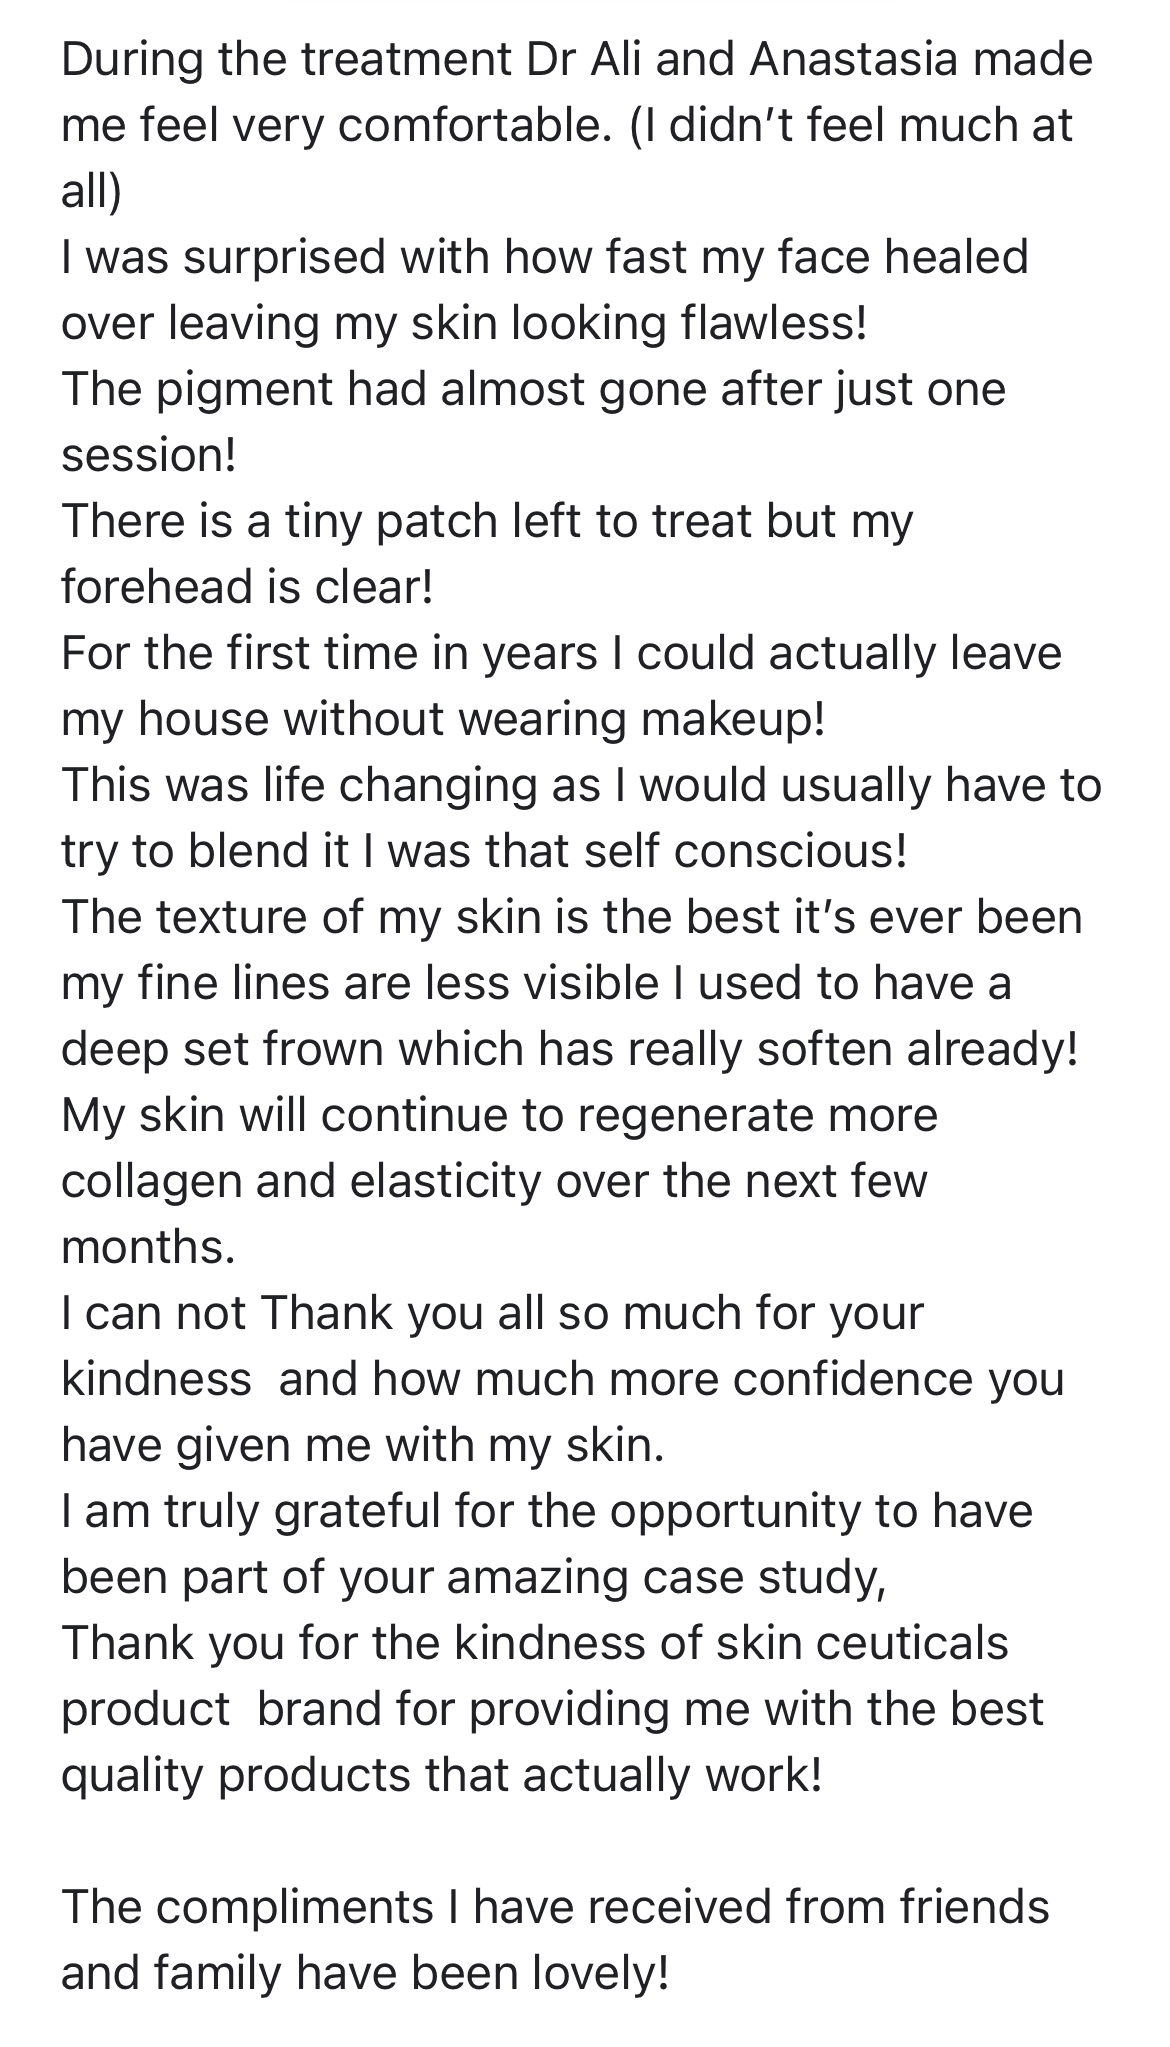Click the word "months." on its own line
Viewport: 1170px width, 2047px height.
(148, 1247)
